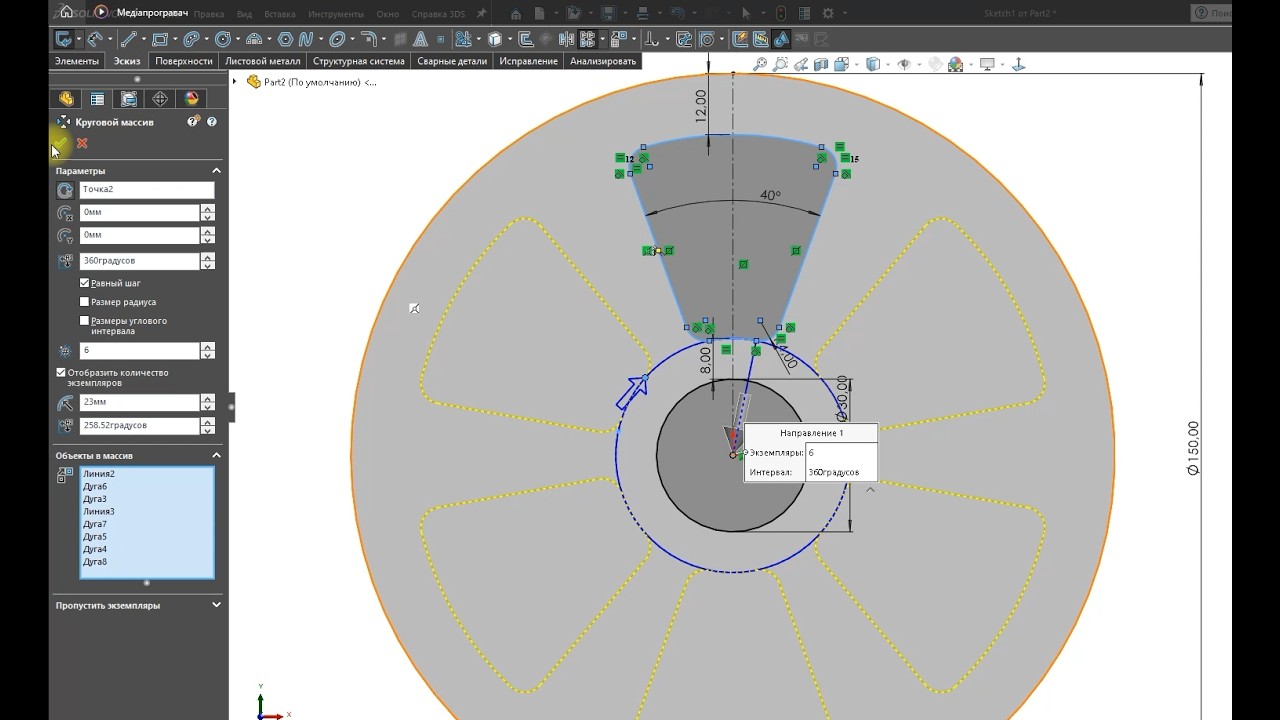Switch to the Эскиз ribbon tab

(127, 61)
